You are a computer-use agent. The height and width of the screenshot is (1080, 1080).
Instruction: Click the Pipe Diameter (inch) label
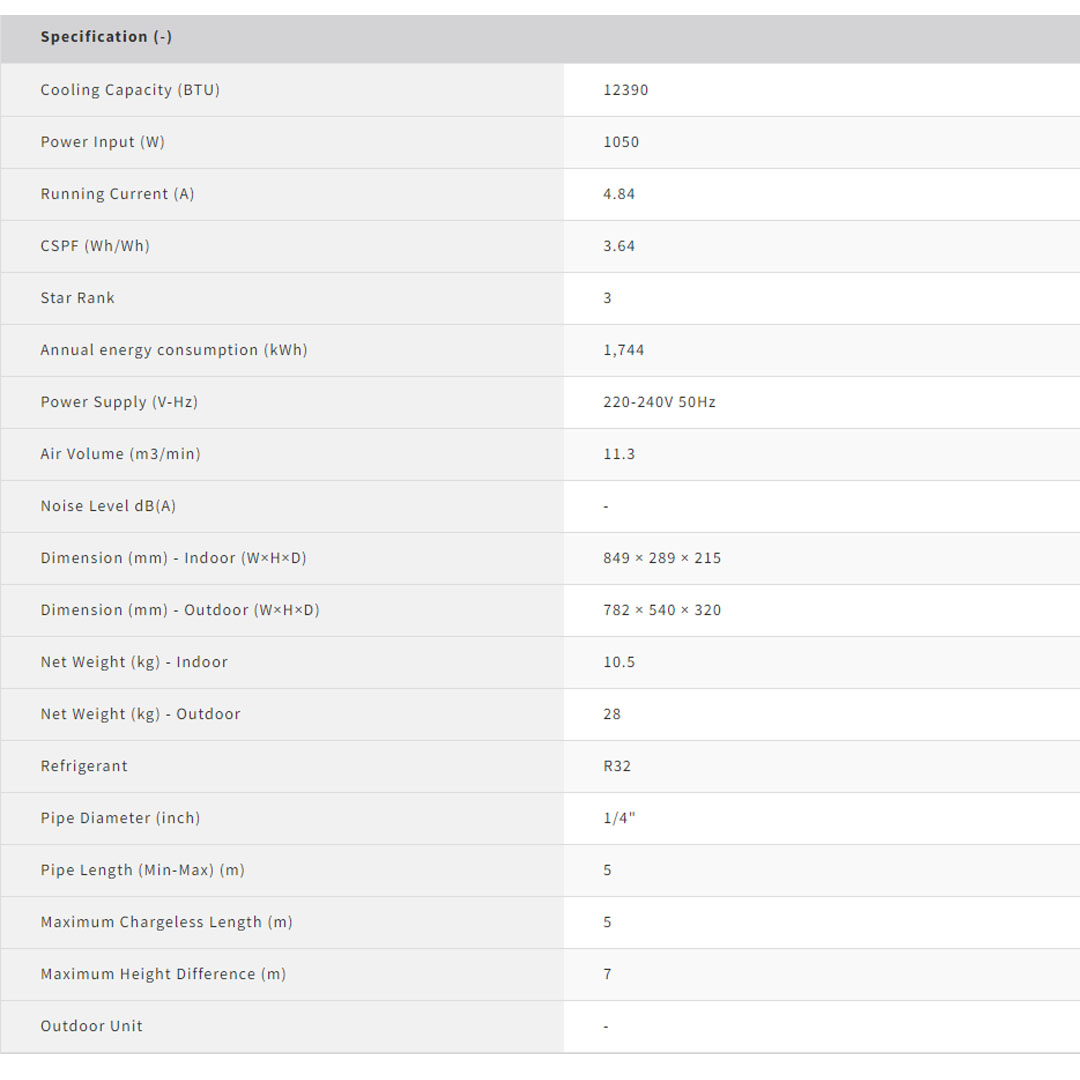(120, 818)
